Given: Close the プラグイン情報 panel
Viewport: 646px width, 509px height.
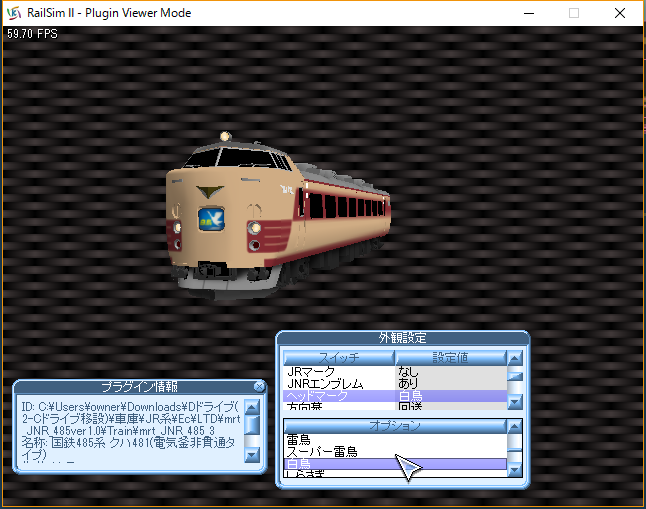Looking at the screenshot, I should click(x=259, y=387).
